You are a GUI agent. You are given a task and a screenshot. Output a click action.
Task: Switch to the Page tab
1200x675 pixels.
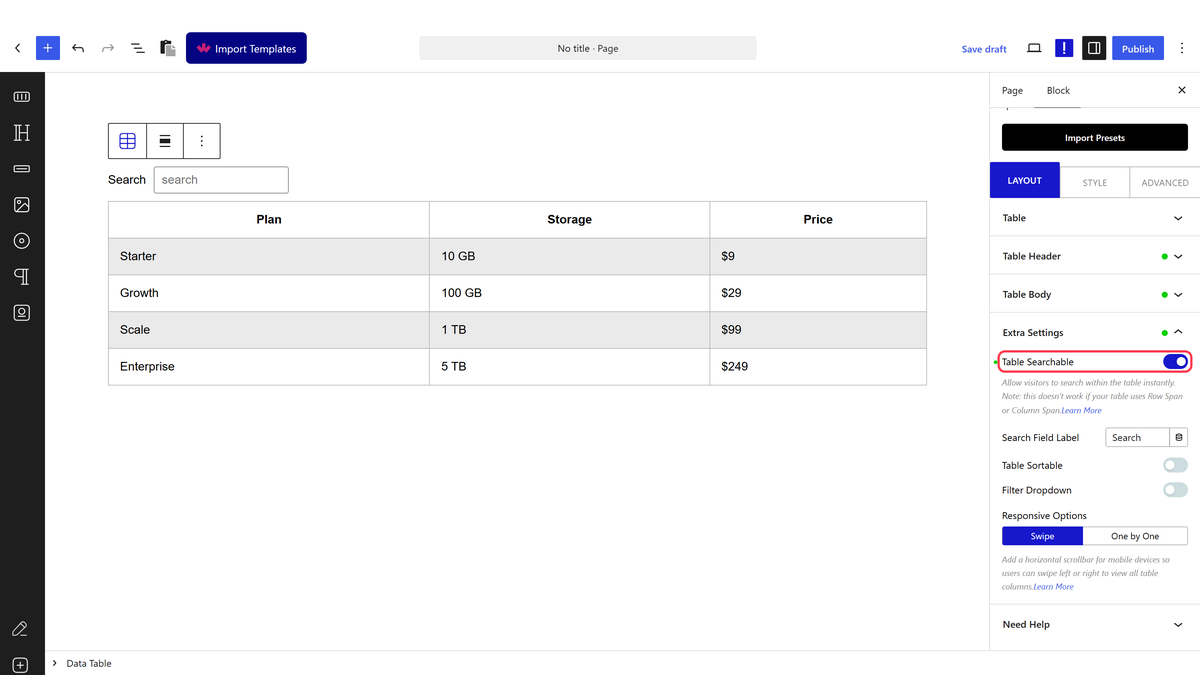pyautogui.click(x=1012, y=90)
